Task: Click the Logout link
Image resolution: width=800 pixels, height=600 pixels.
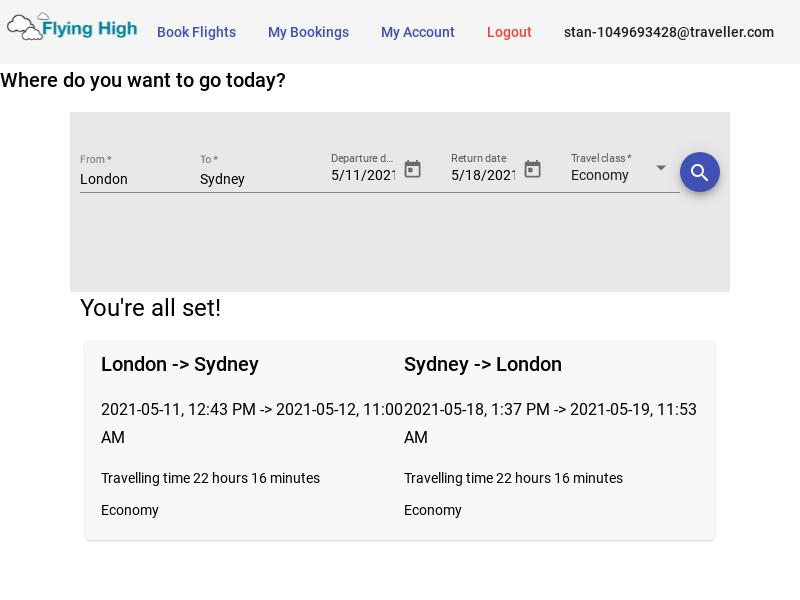Action: coord(509,32)
